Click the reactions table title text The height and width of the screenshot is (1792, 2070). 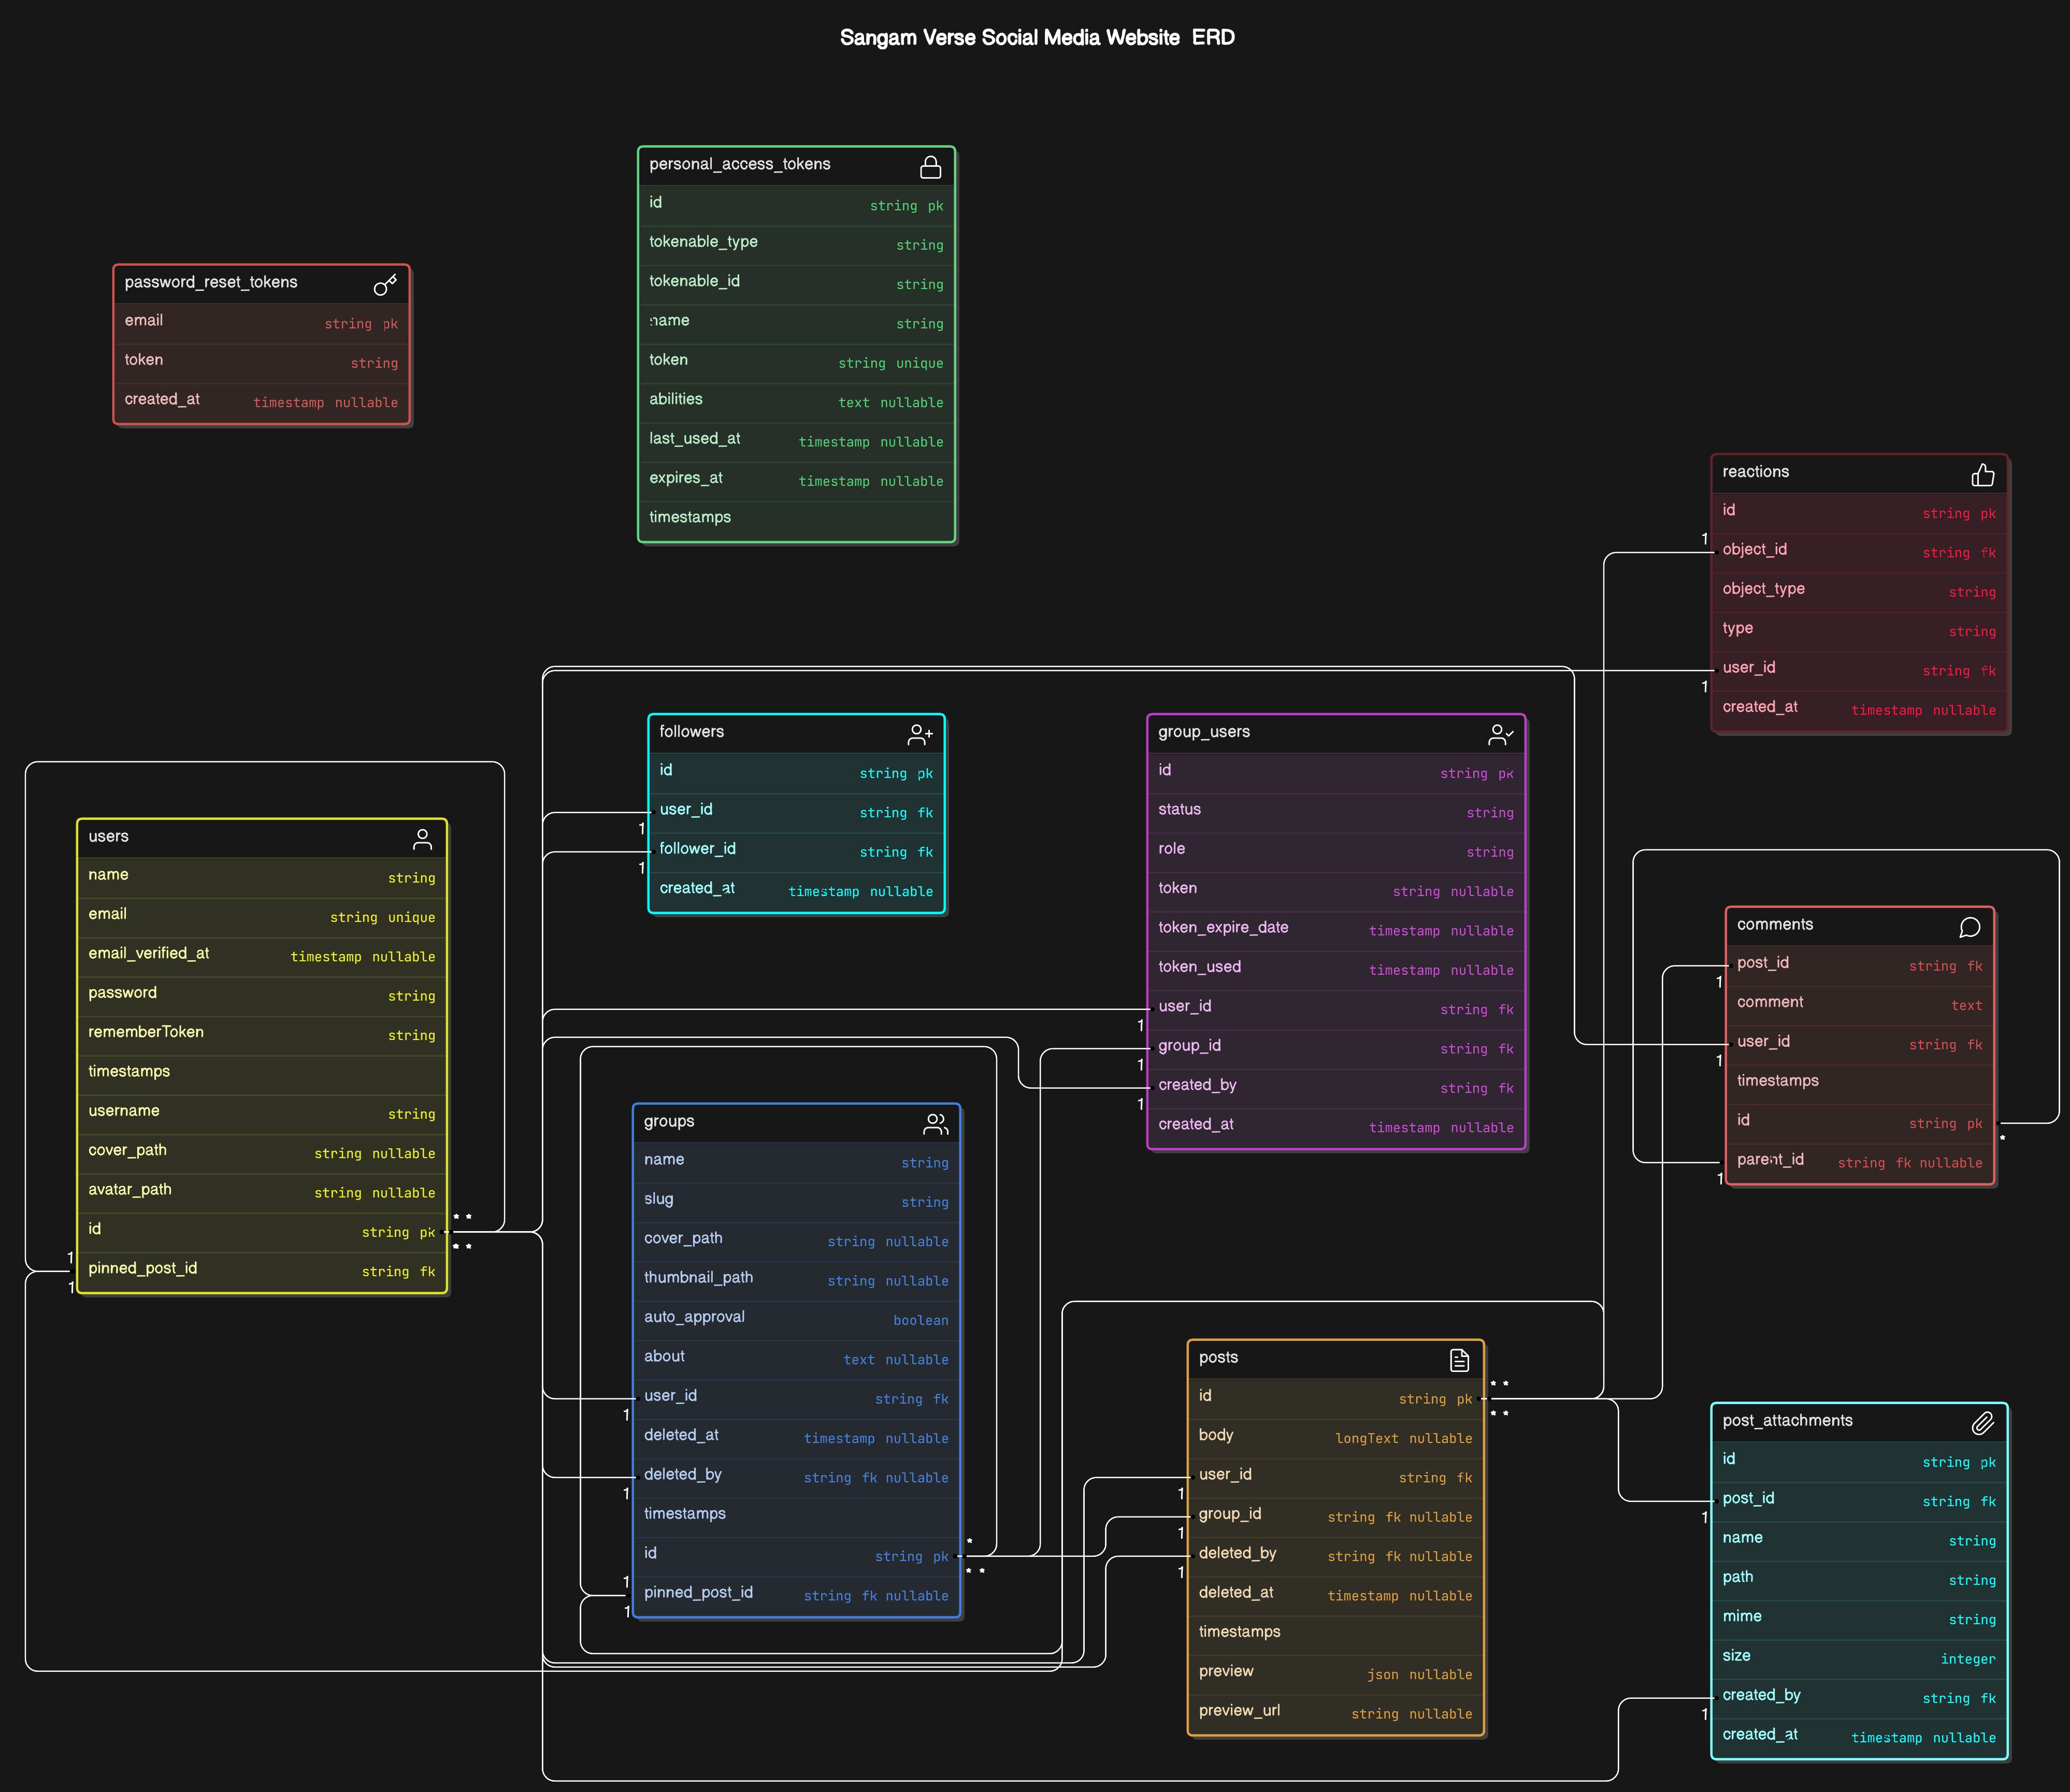click(1756, 472)
